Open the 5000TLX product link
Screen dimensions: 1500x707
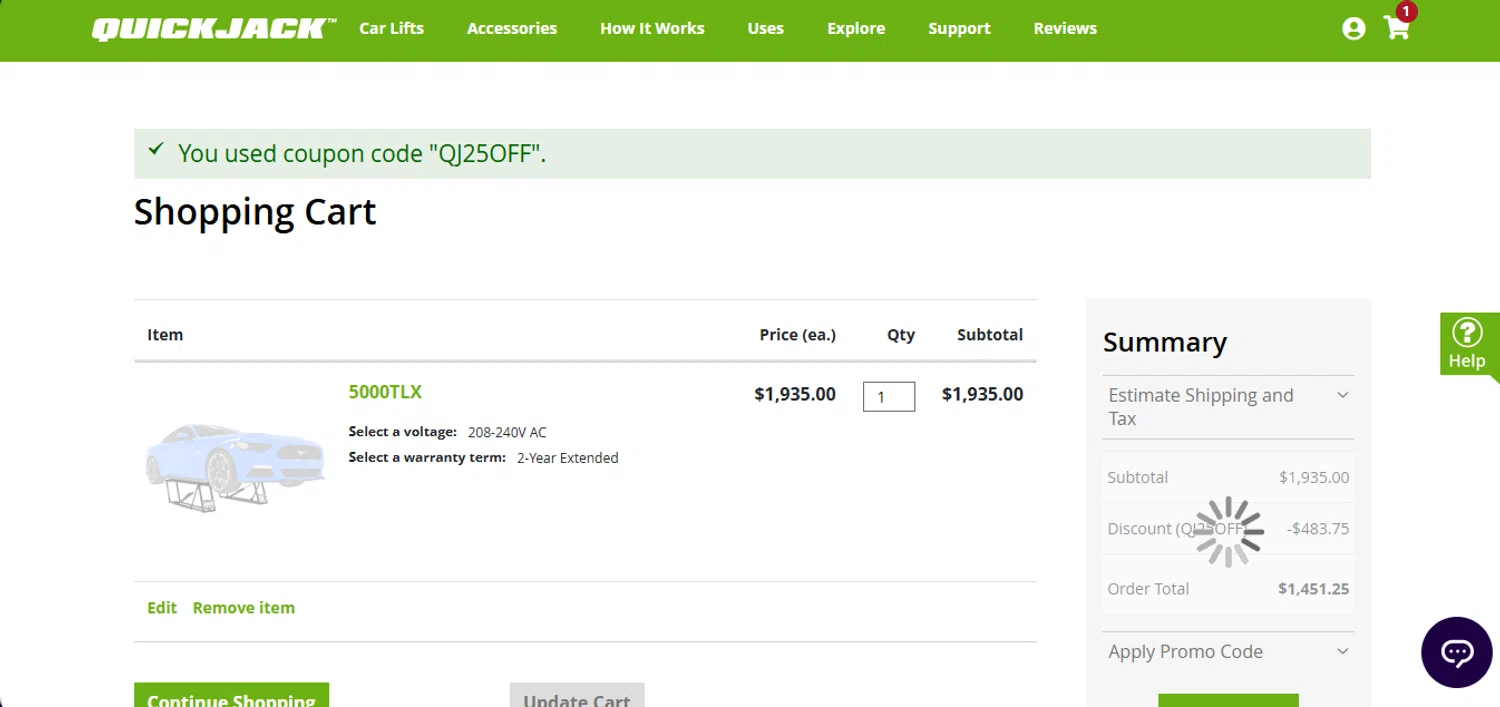tap(385, 392)
